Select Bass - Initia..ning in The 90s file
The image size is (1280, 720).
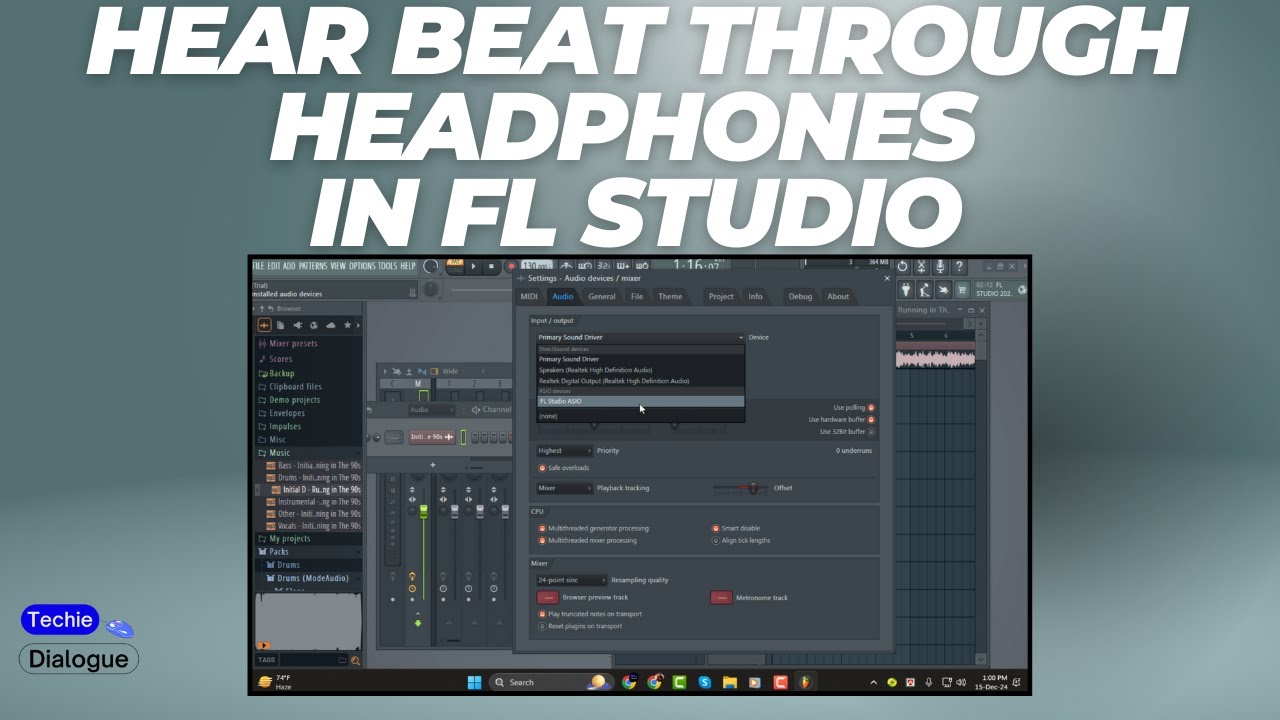point(313,466)
